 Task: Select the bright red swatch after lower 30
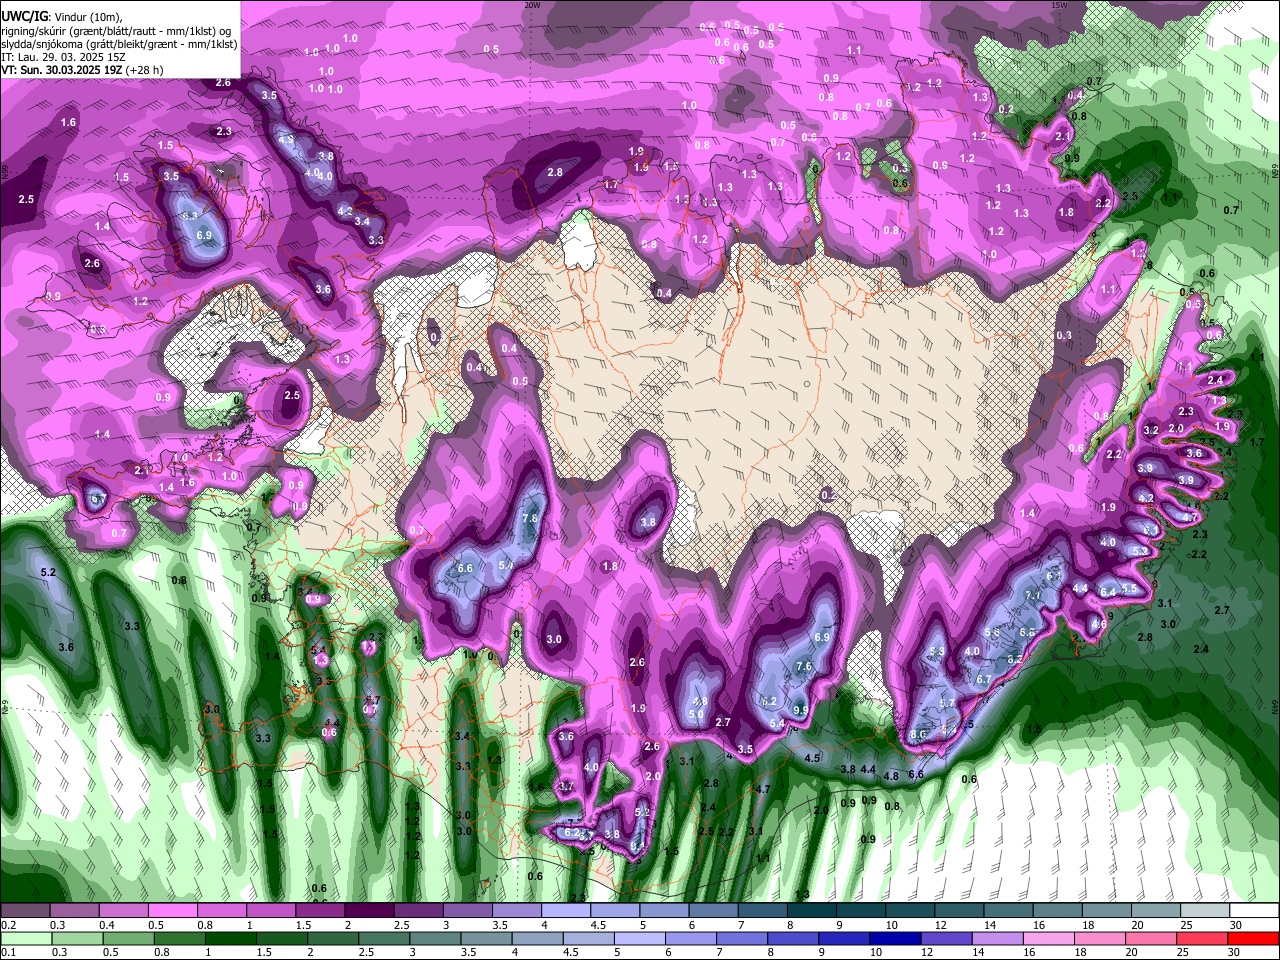coord(1253,938)
